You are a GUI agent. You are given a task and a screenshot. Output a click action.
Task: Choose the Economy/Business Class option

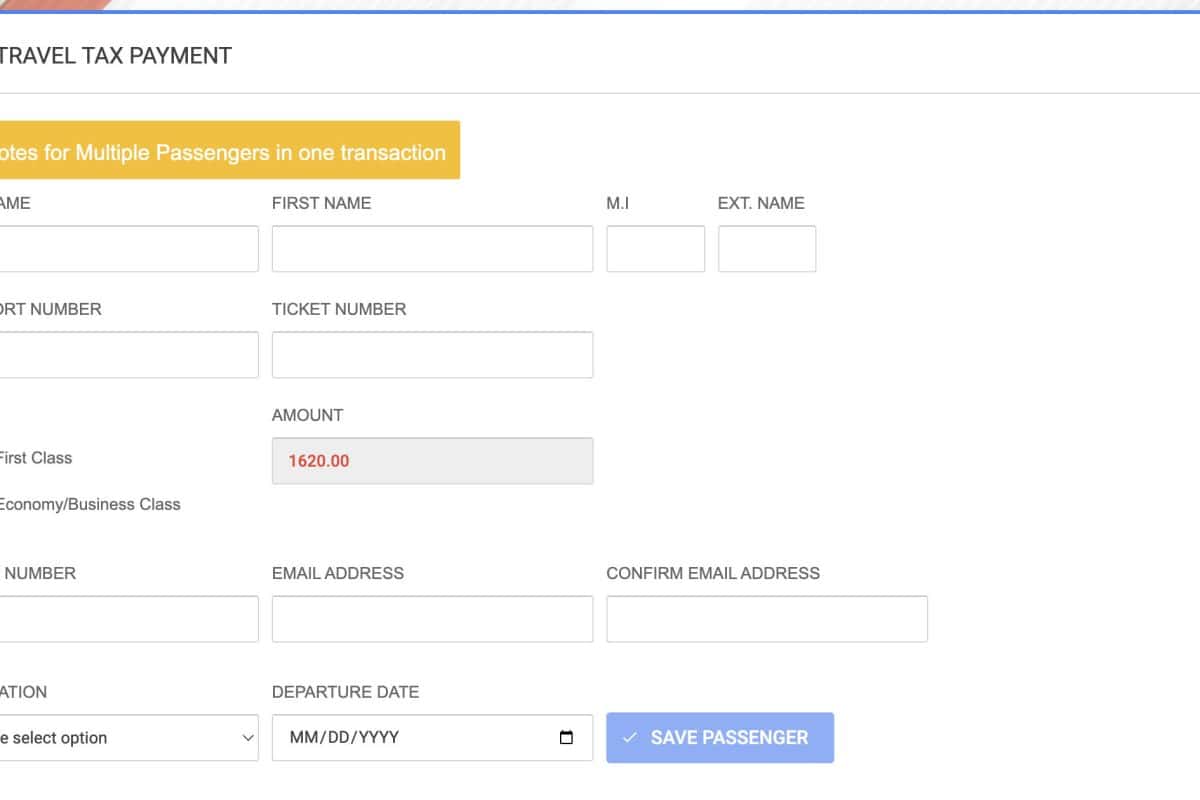pos(88,504)
